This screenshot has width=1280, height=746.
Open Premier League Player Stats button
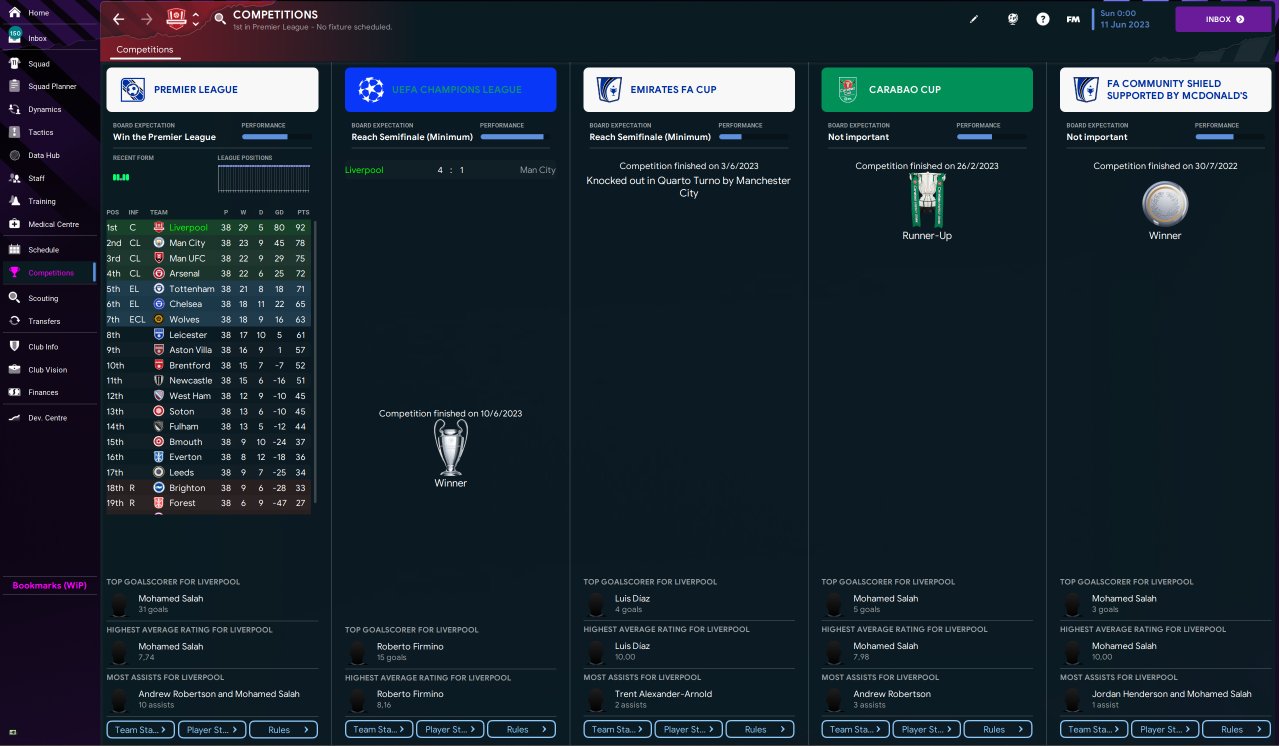[212, 730]
